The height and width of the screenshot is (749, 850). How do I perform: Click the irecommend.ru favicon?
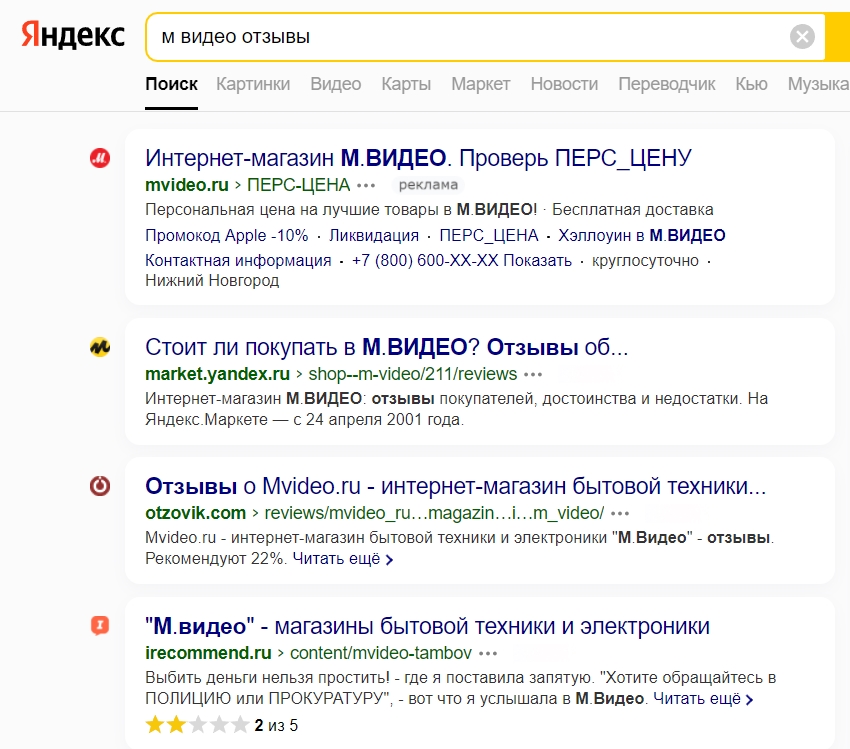click(100, 623)
